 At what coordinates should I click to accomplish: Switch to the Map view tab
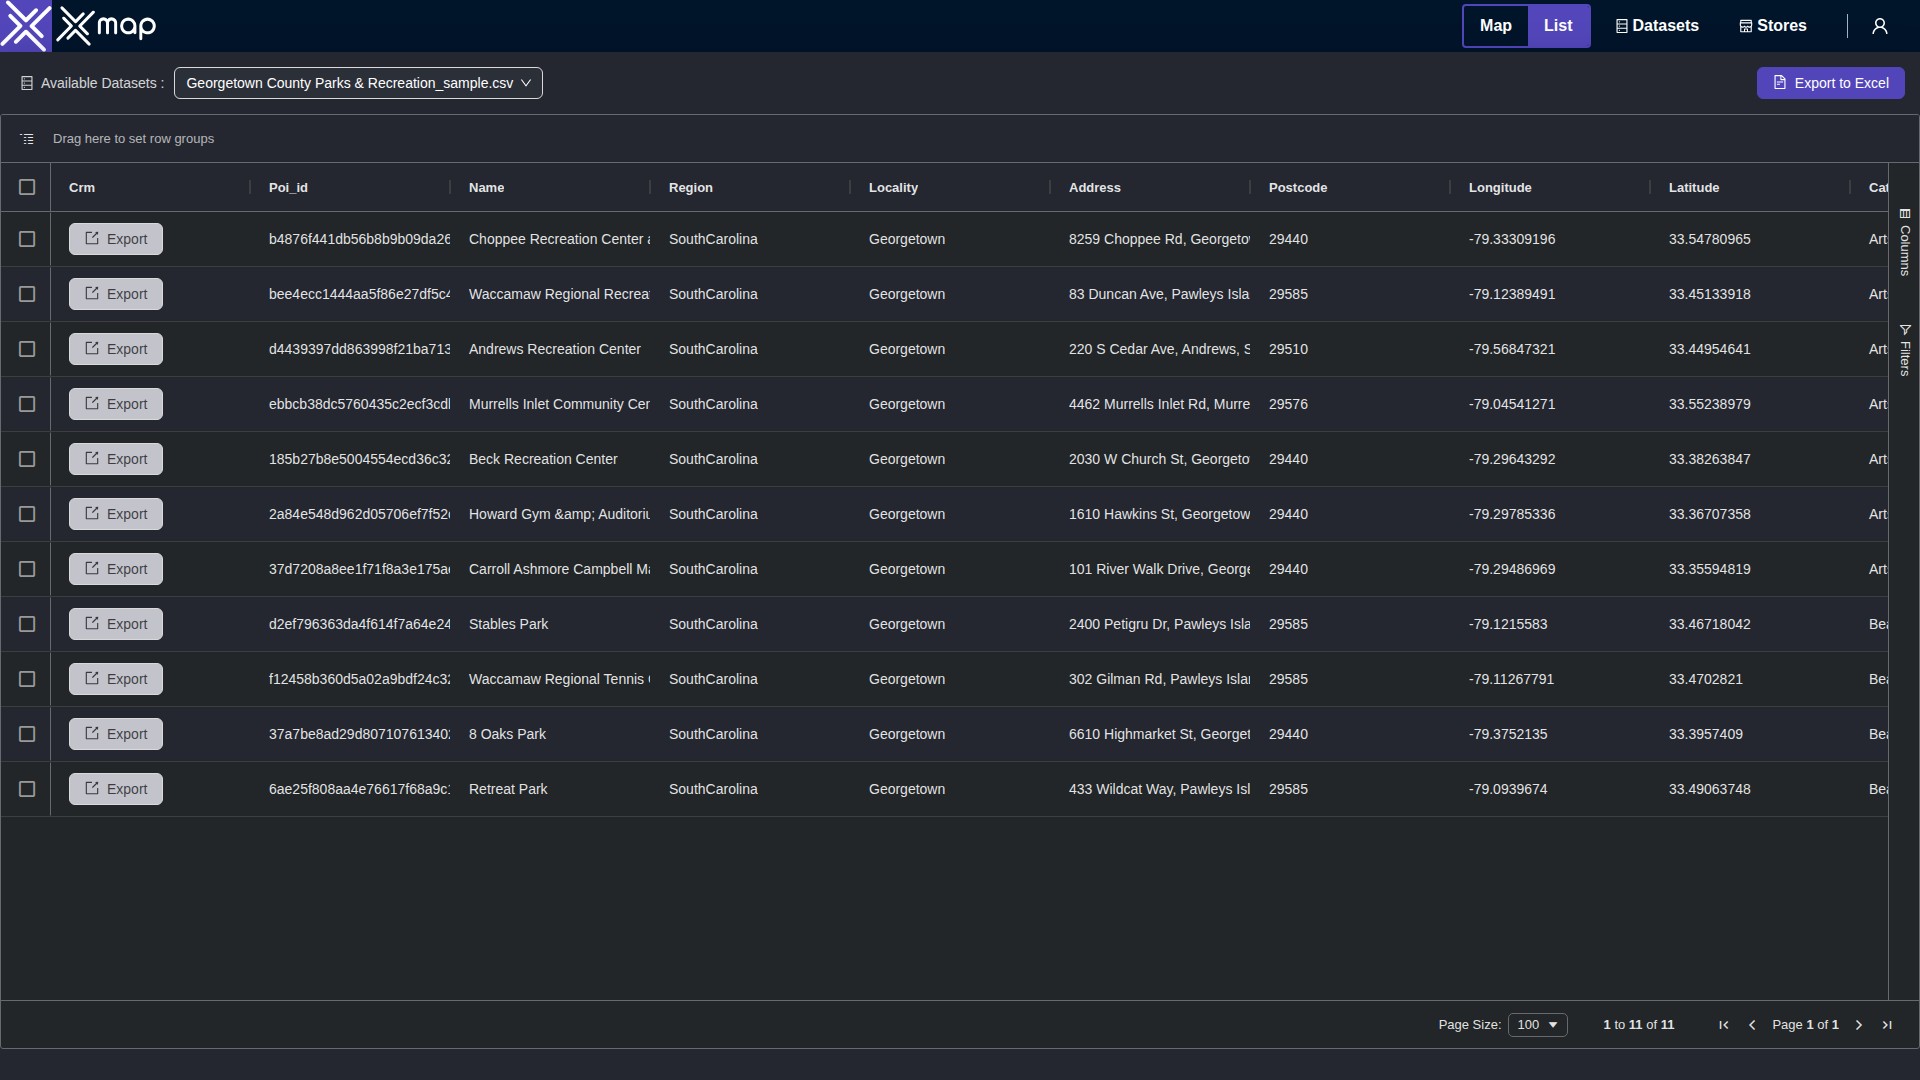tap(1495, 26)
